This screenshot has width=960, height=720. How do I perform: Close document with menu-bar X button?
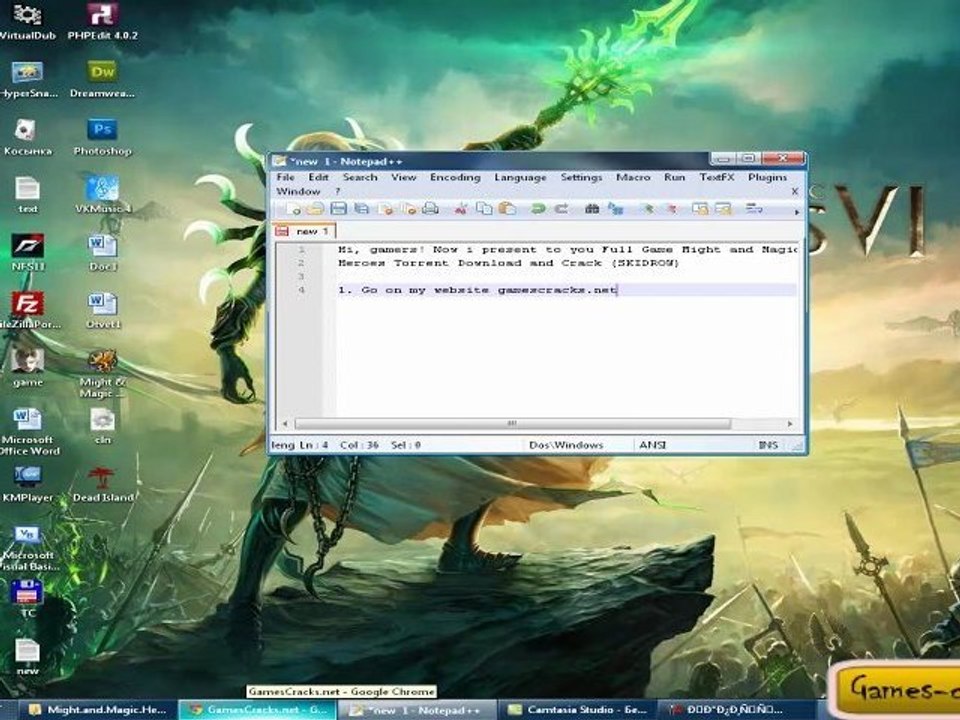[795, 192]
